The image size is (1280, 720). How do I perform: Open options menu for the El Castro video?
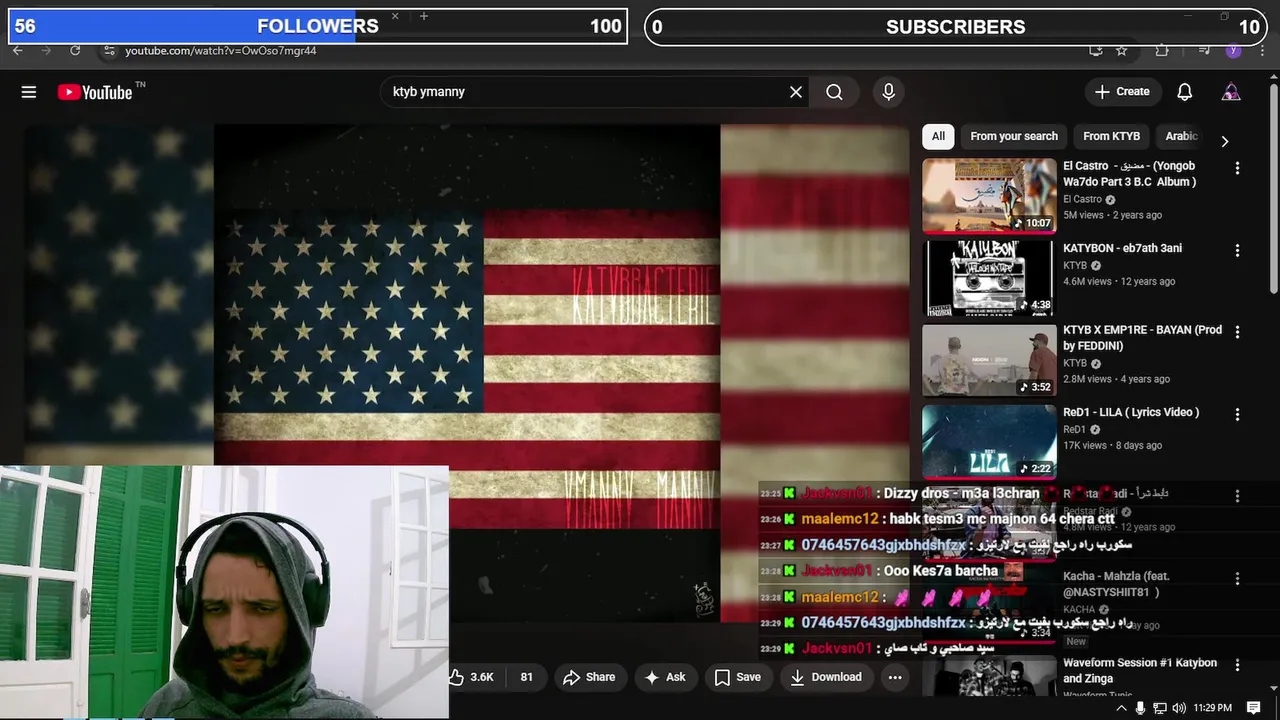[1237, 168]
